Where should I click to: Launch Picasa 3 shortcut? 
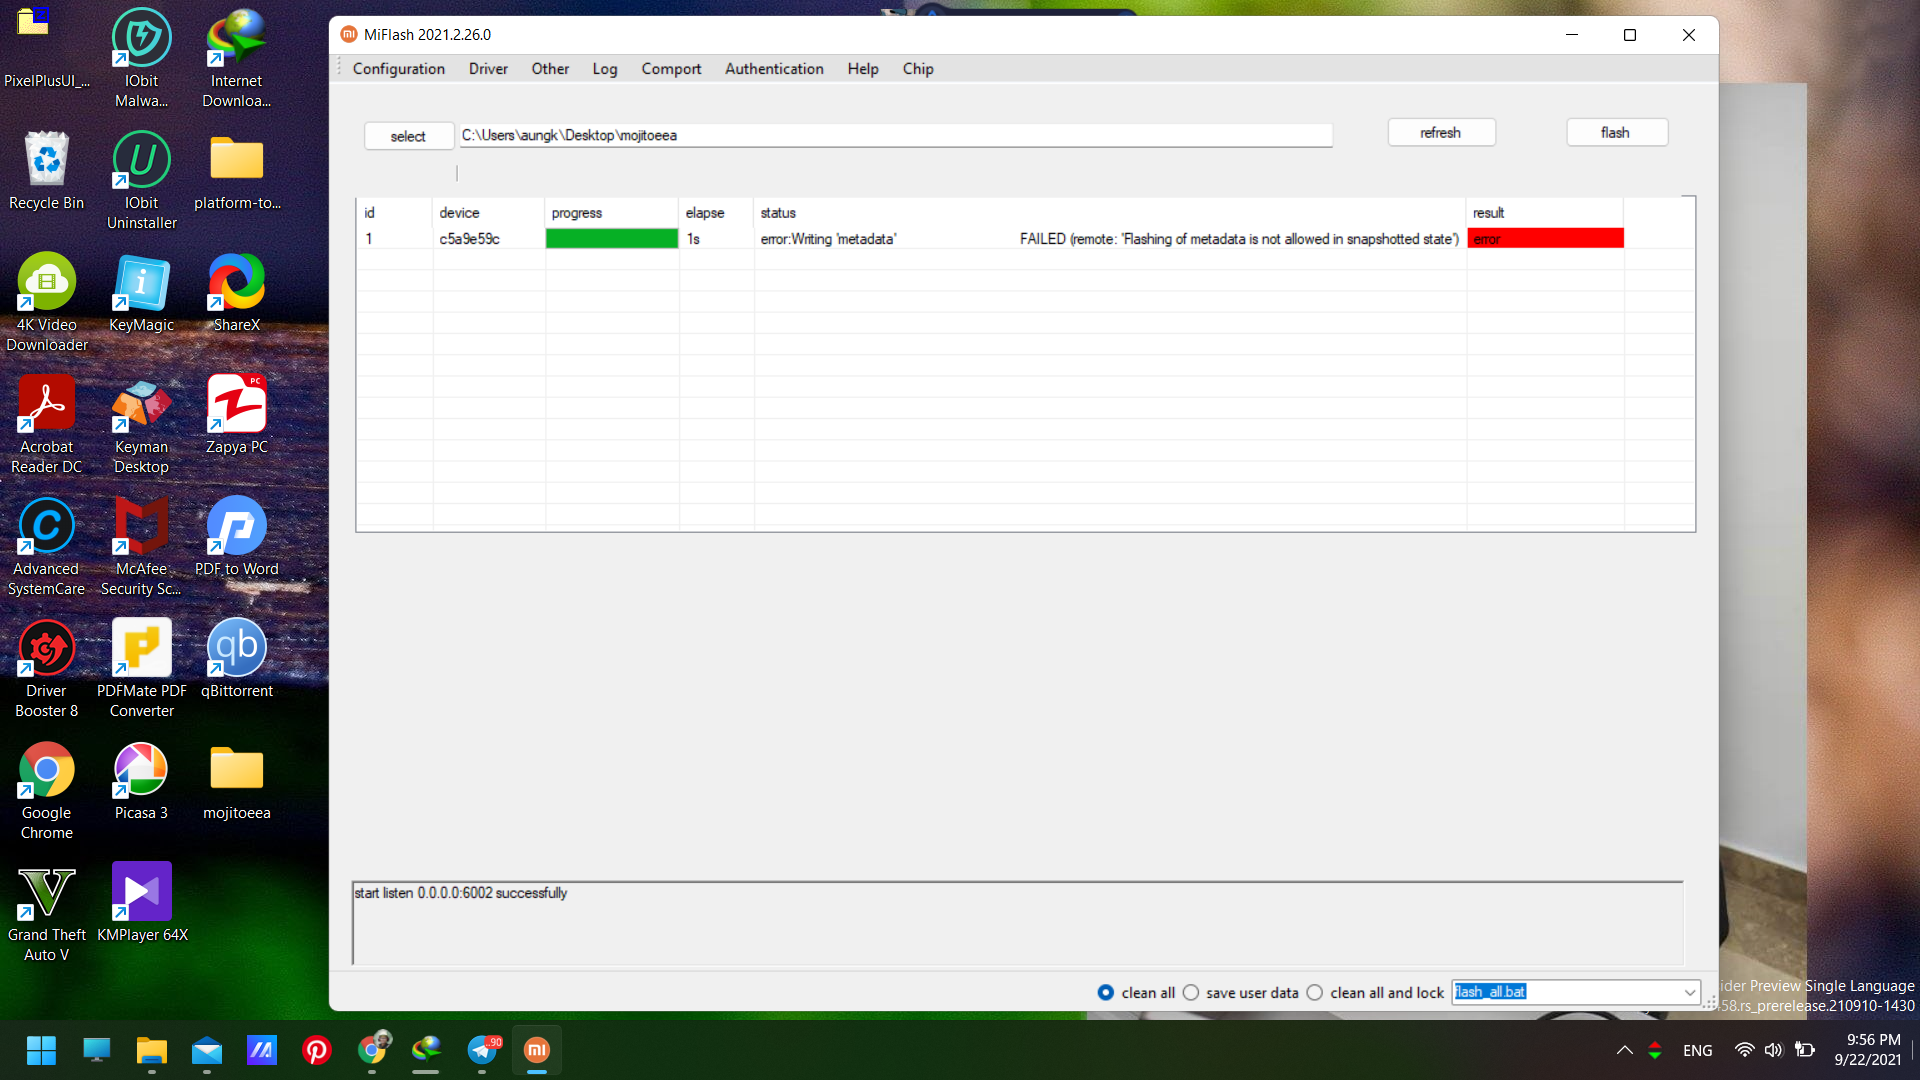[141, 780]
